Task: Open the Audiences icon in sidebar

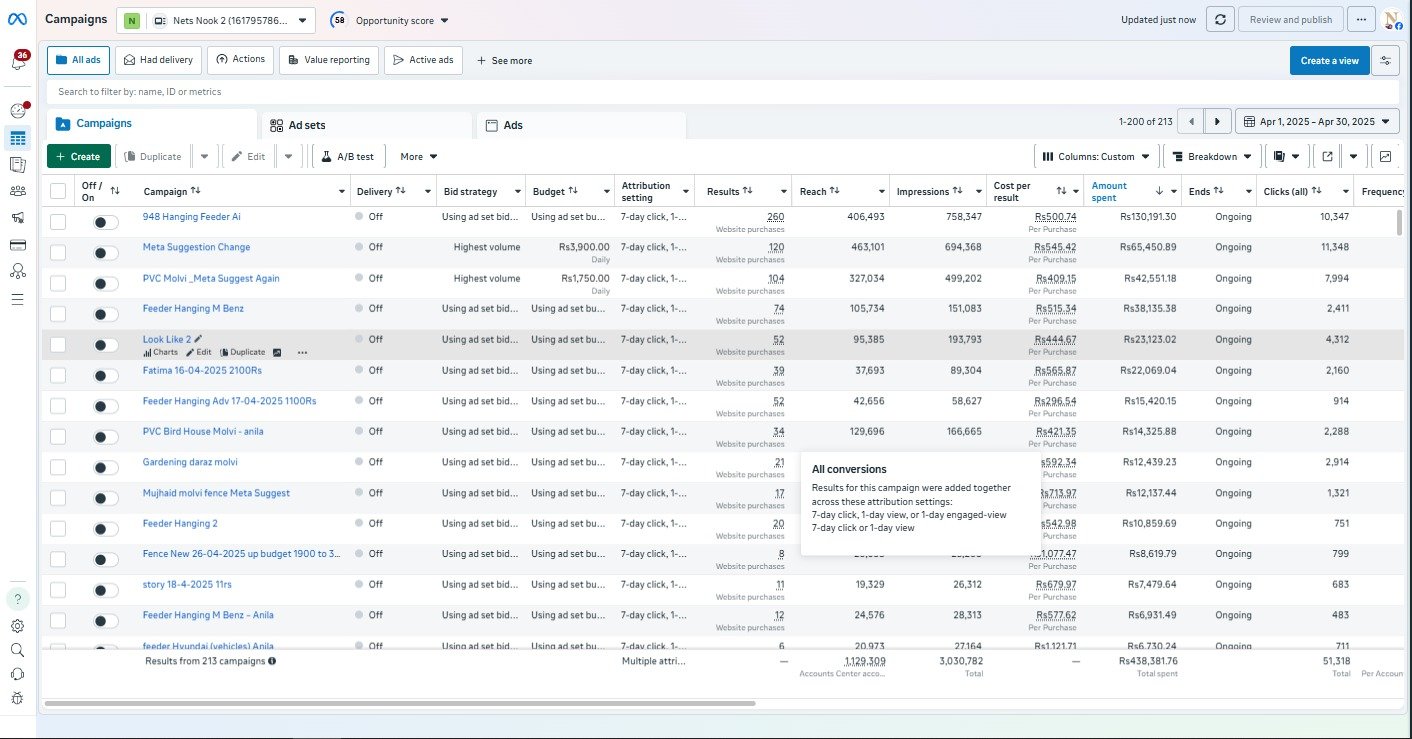Action: [x=17, y=191]
